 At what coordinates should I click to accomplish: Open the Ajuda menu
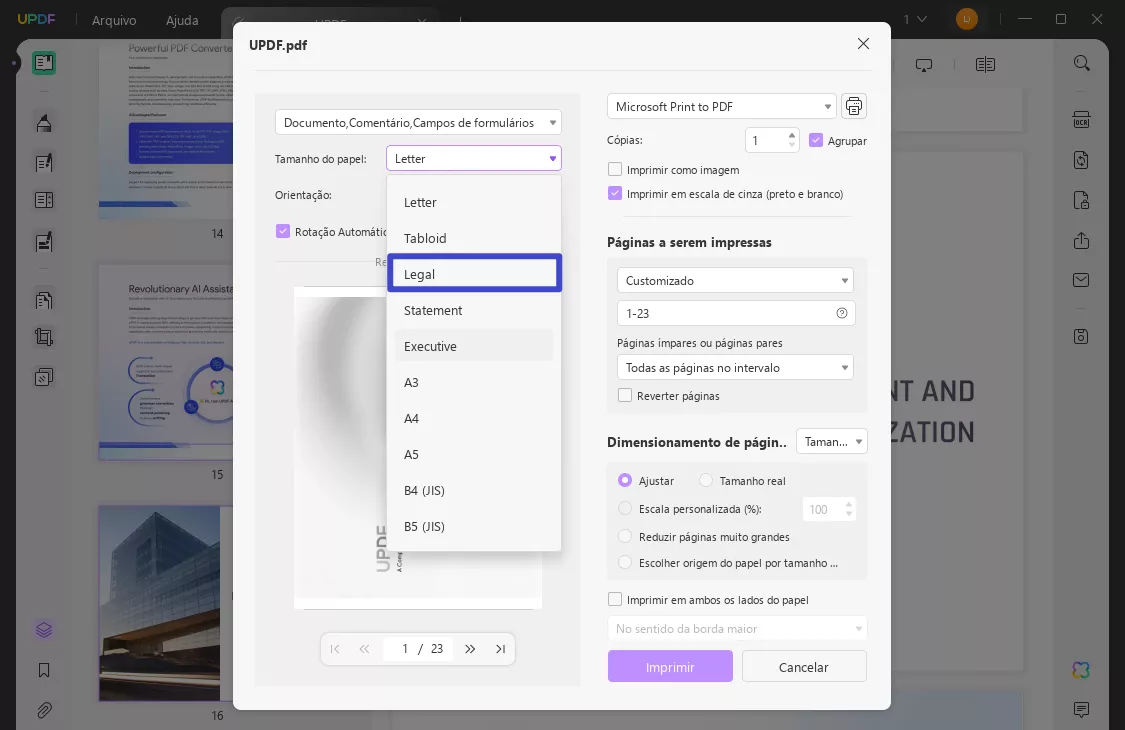pyautogui.click(x=182, y=20)
